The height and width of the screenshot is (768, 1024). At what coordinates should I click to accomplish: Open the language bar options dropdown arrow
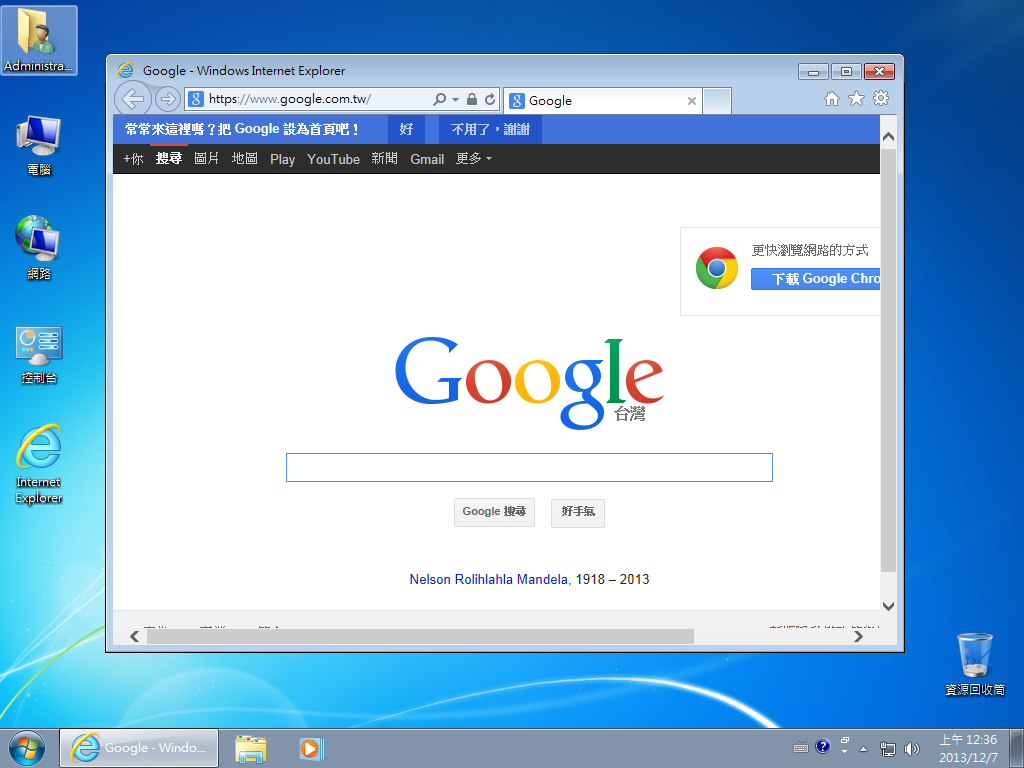(844, 752)
